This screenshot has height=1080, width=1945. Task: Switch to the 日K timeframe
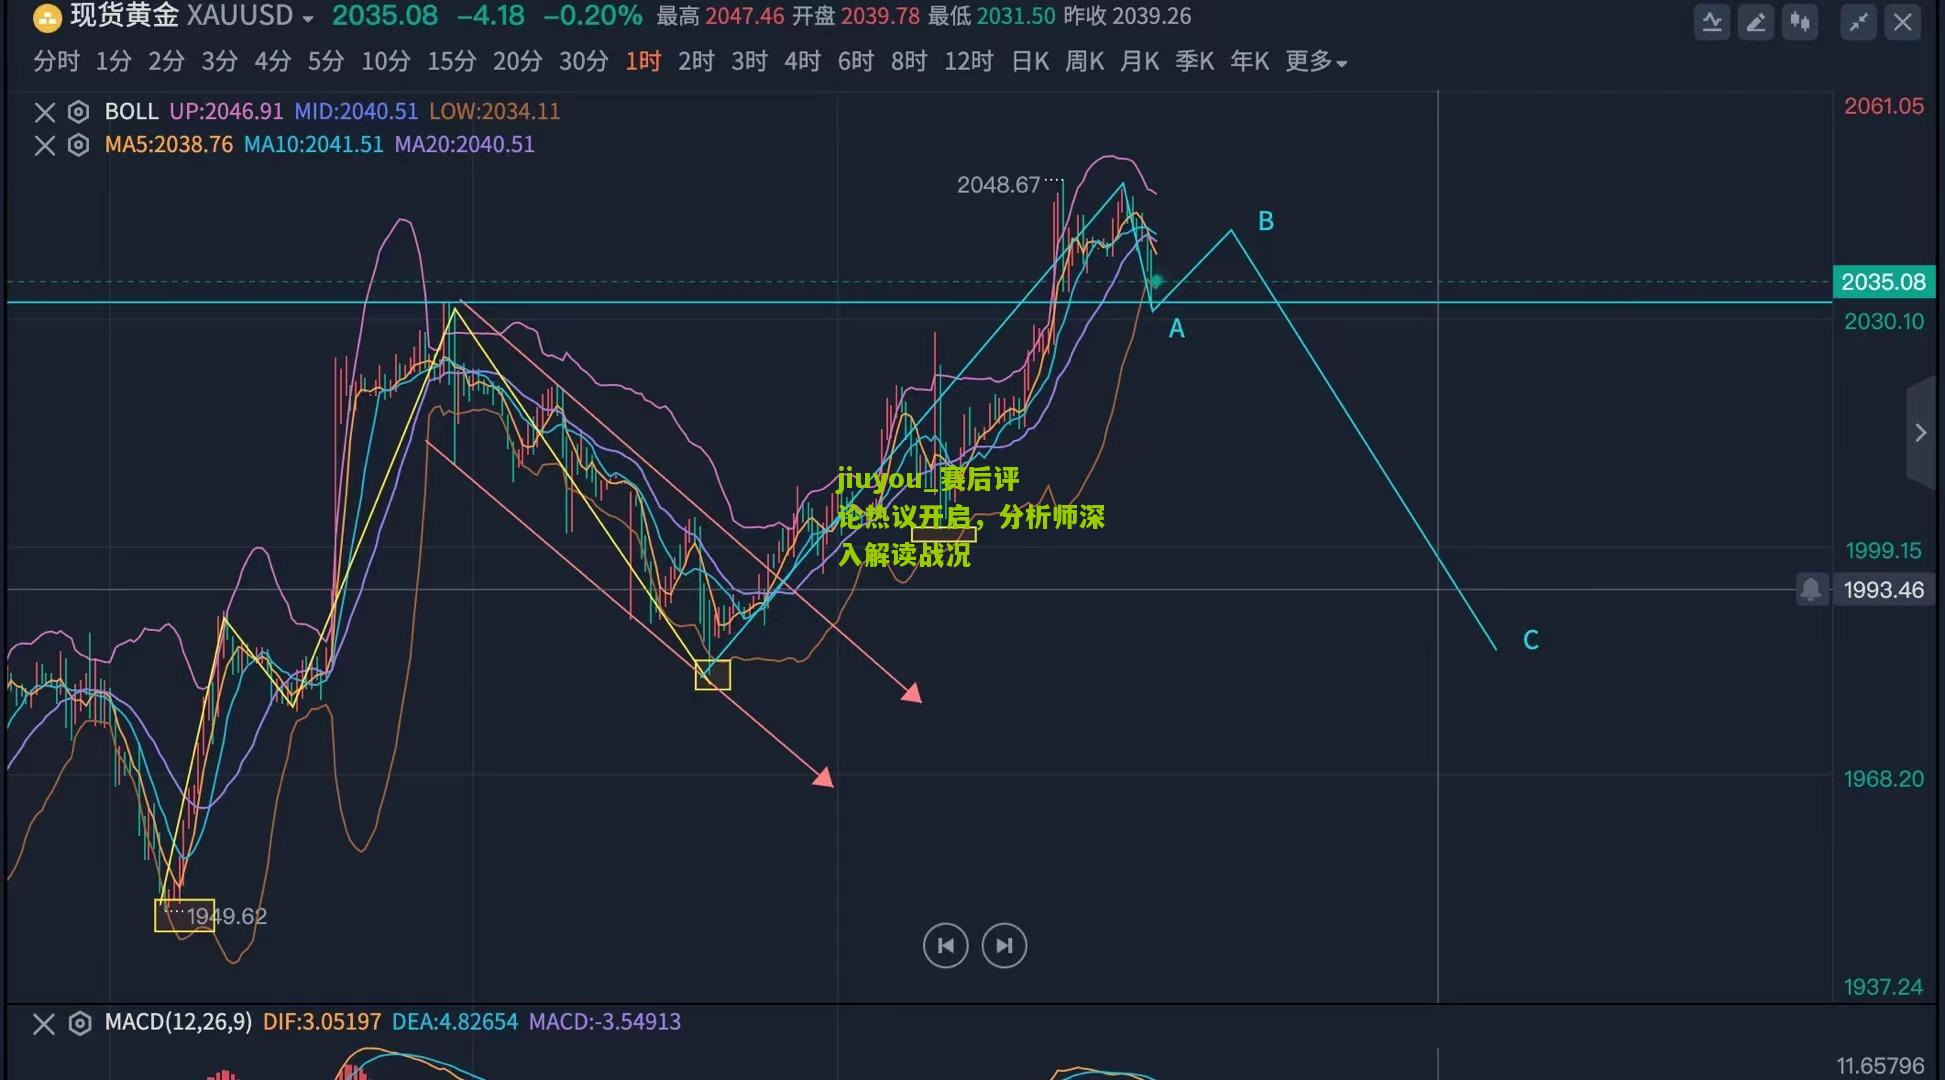[1030, 62]
